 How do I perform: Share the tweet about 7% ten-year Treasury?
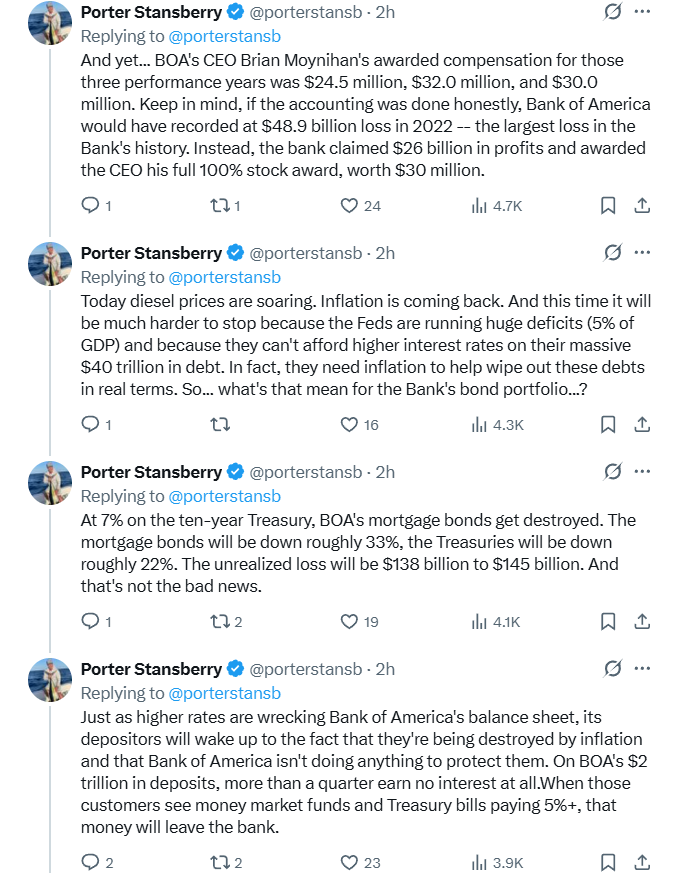point(642,621)
